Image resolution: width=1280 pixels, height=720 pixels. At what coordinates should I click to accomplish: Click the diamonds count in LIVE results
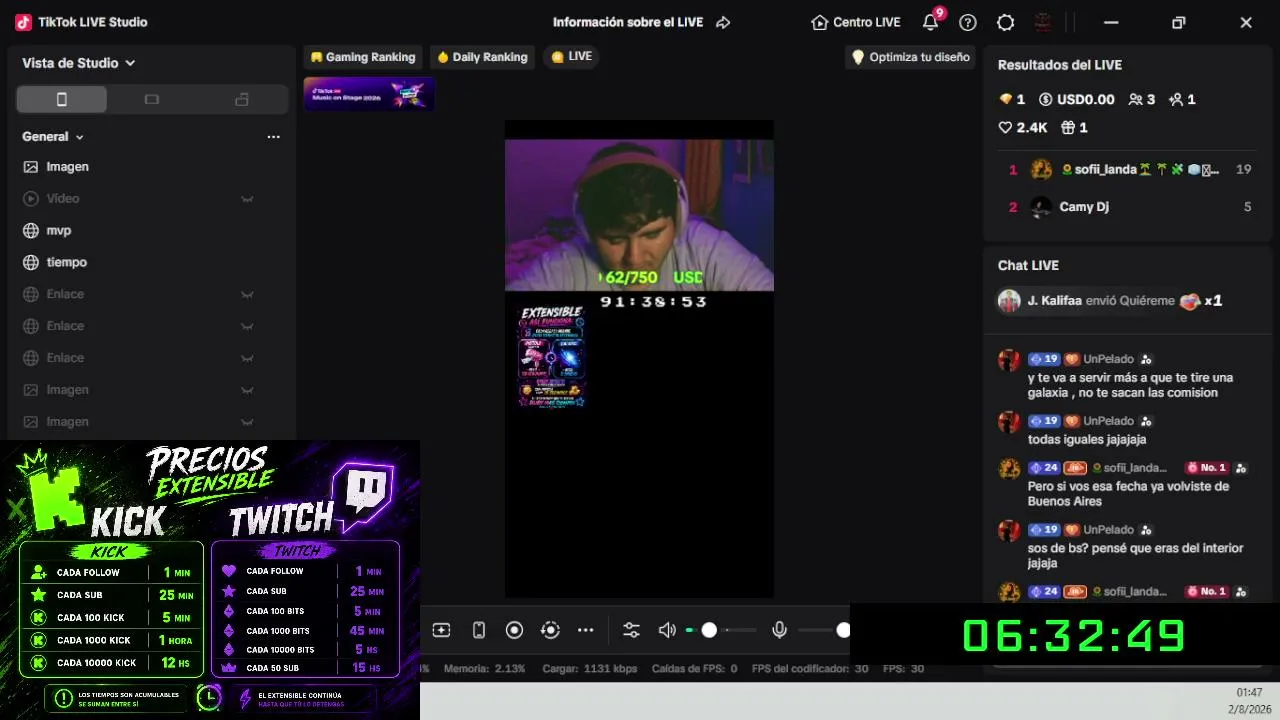click(1012, 99)
